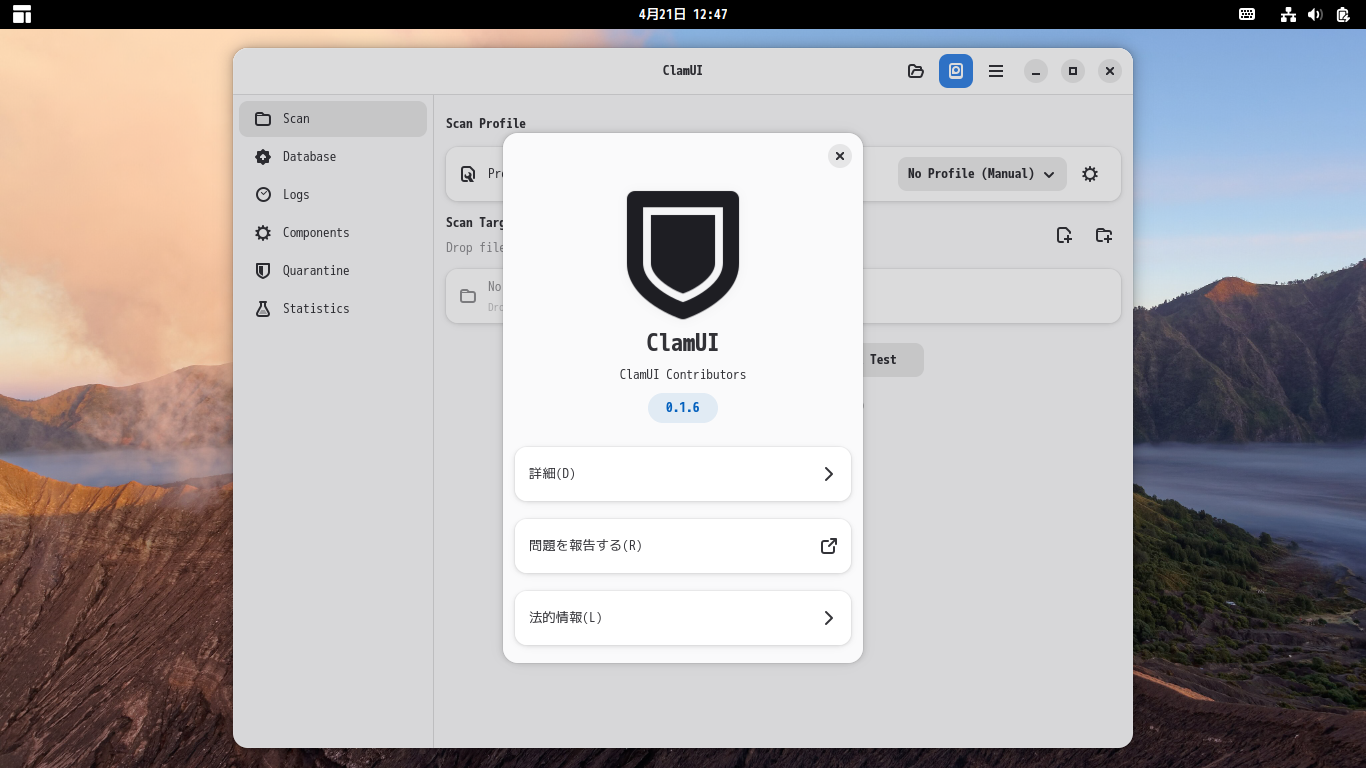Click the ClamUI name in About dialog
The height and width of the screenshot is (768, 1366).
pos(683,343)
